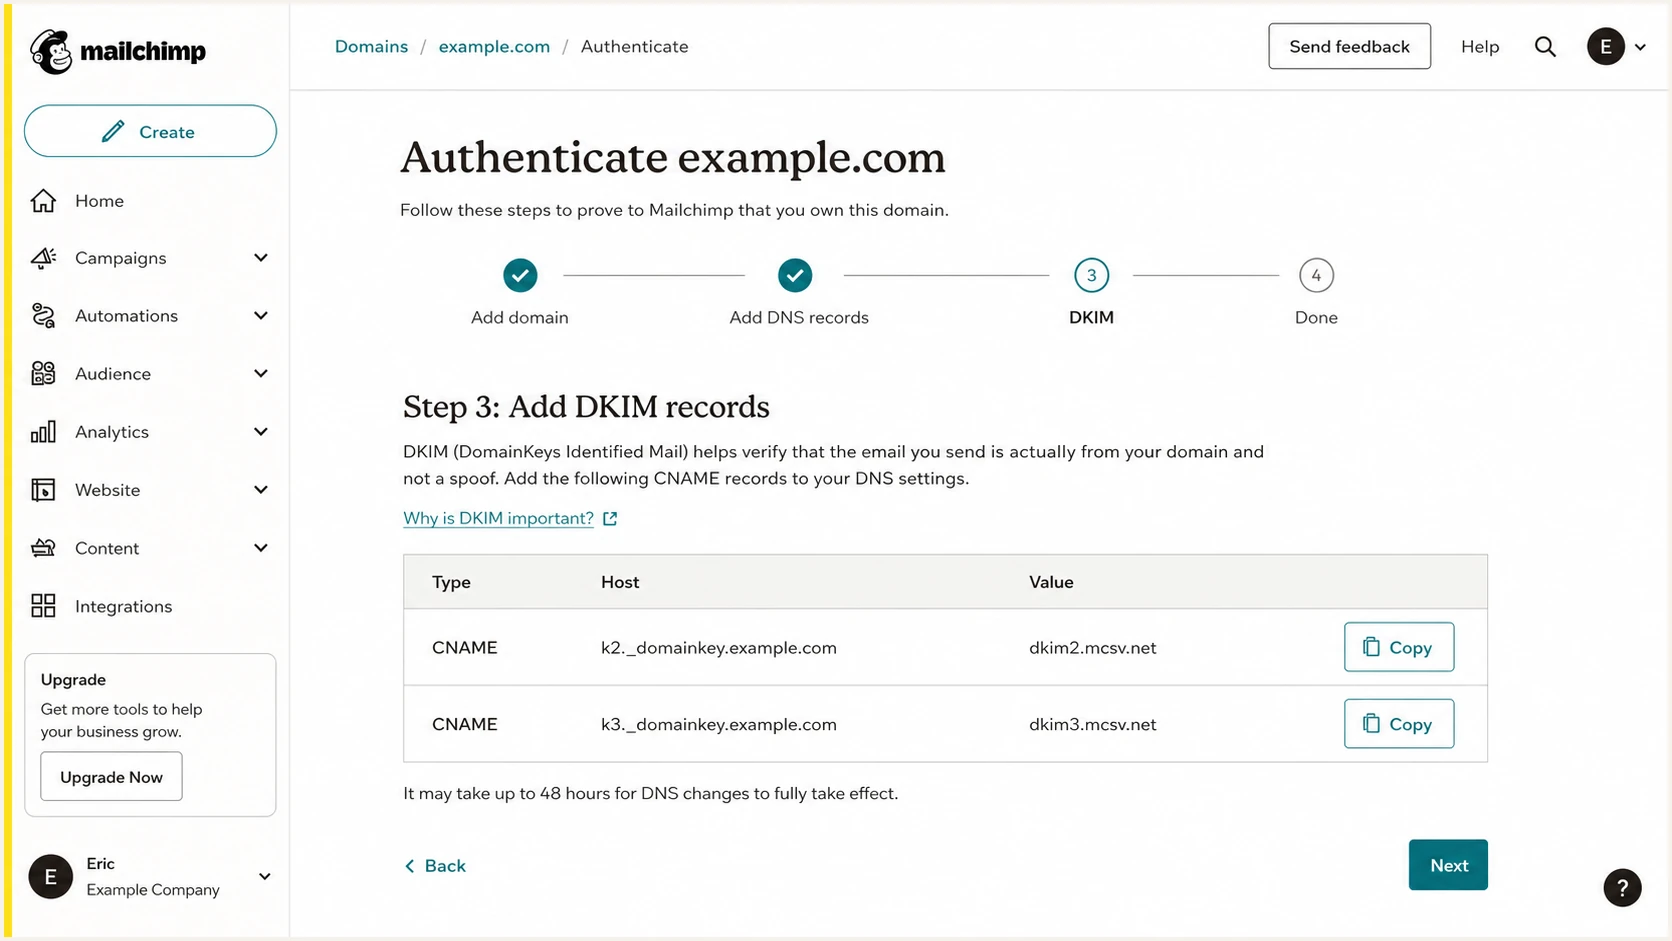Open the account dropdown arrow in top bar
The image size is (1672, 941).
[1640, 47]
